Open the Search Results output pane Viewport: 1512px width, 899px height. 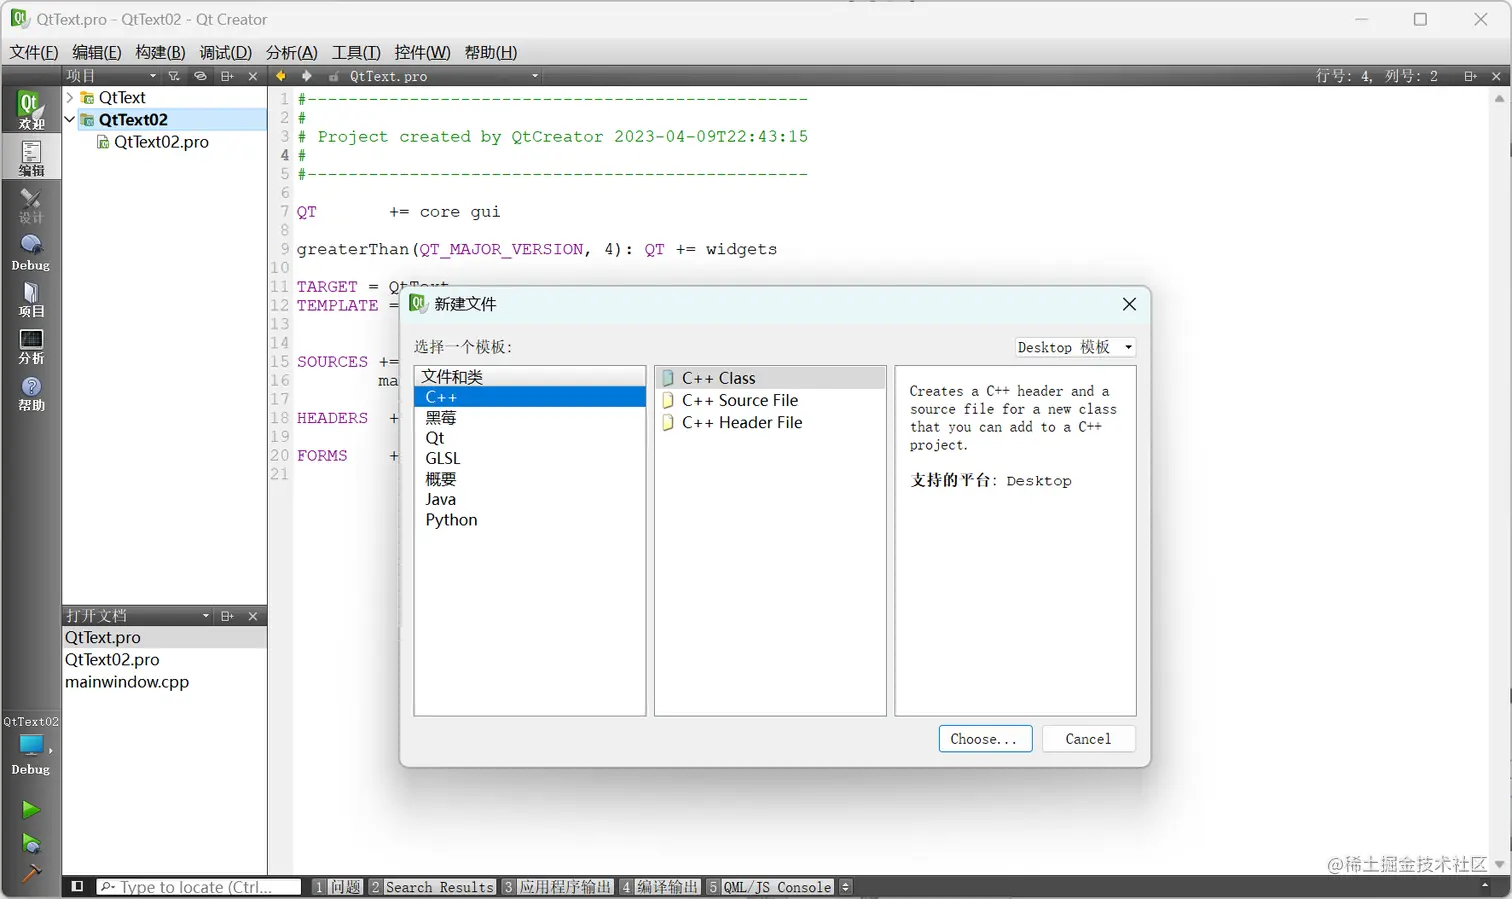pyautogui.click(x=432, y=887)
